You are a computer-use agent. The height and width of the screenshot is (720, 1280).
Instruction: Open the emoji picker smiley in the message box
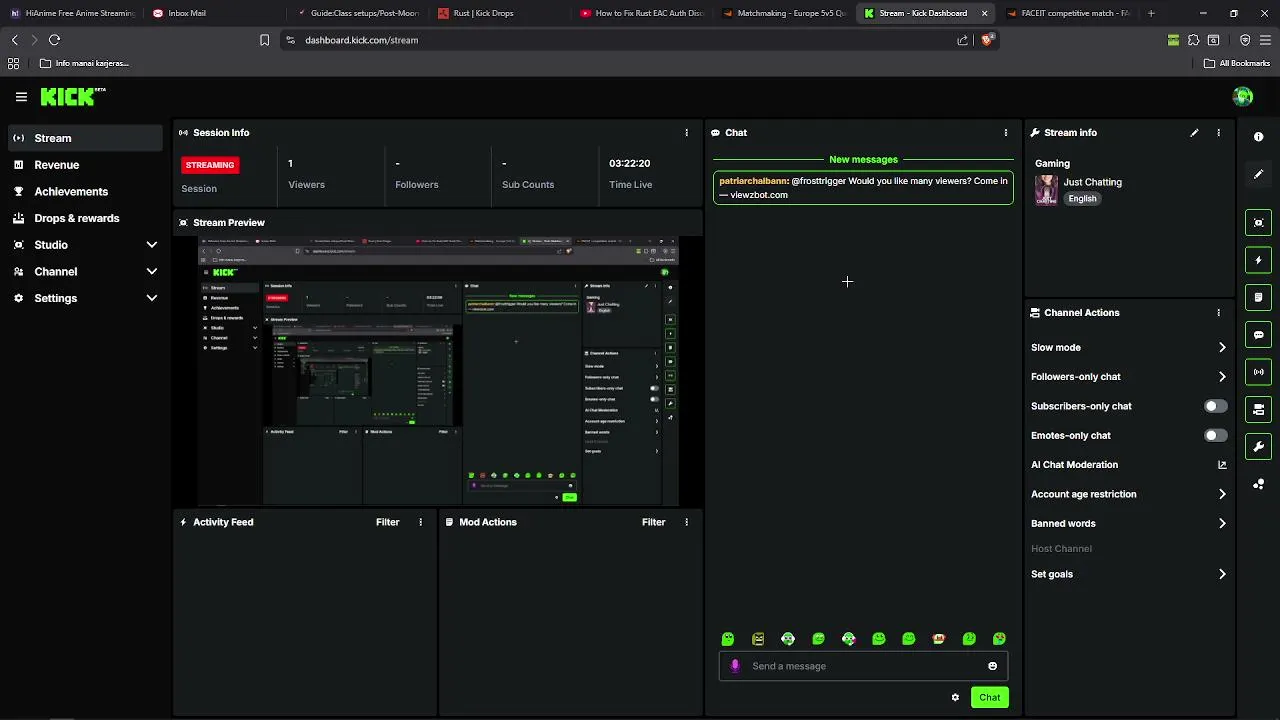tap(992, 666)
